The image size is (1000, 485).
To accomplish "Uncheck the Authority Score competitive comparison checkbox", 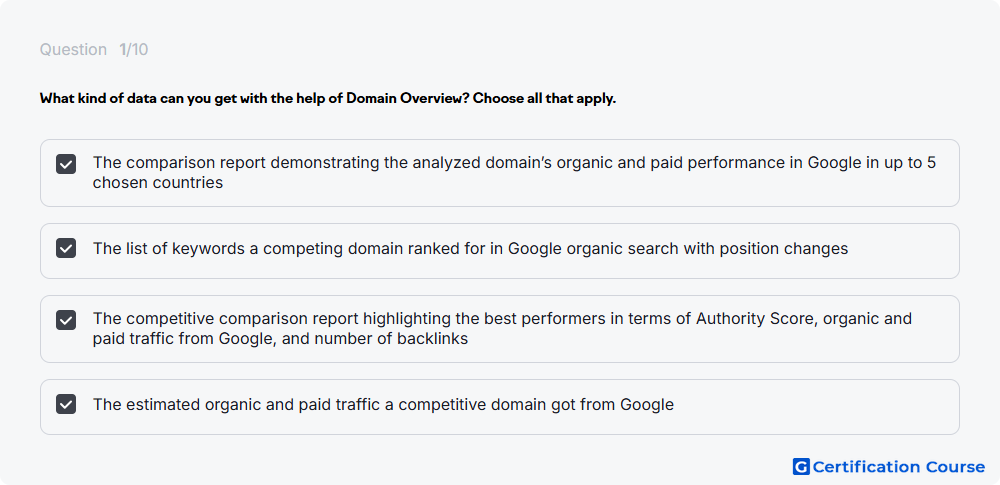I will click(x=66, y=320).
